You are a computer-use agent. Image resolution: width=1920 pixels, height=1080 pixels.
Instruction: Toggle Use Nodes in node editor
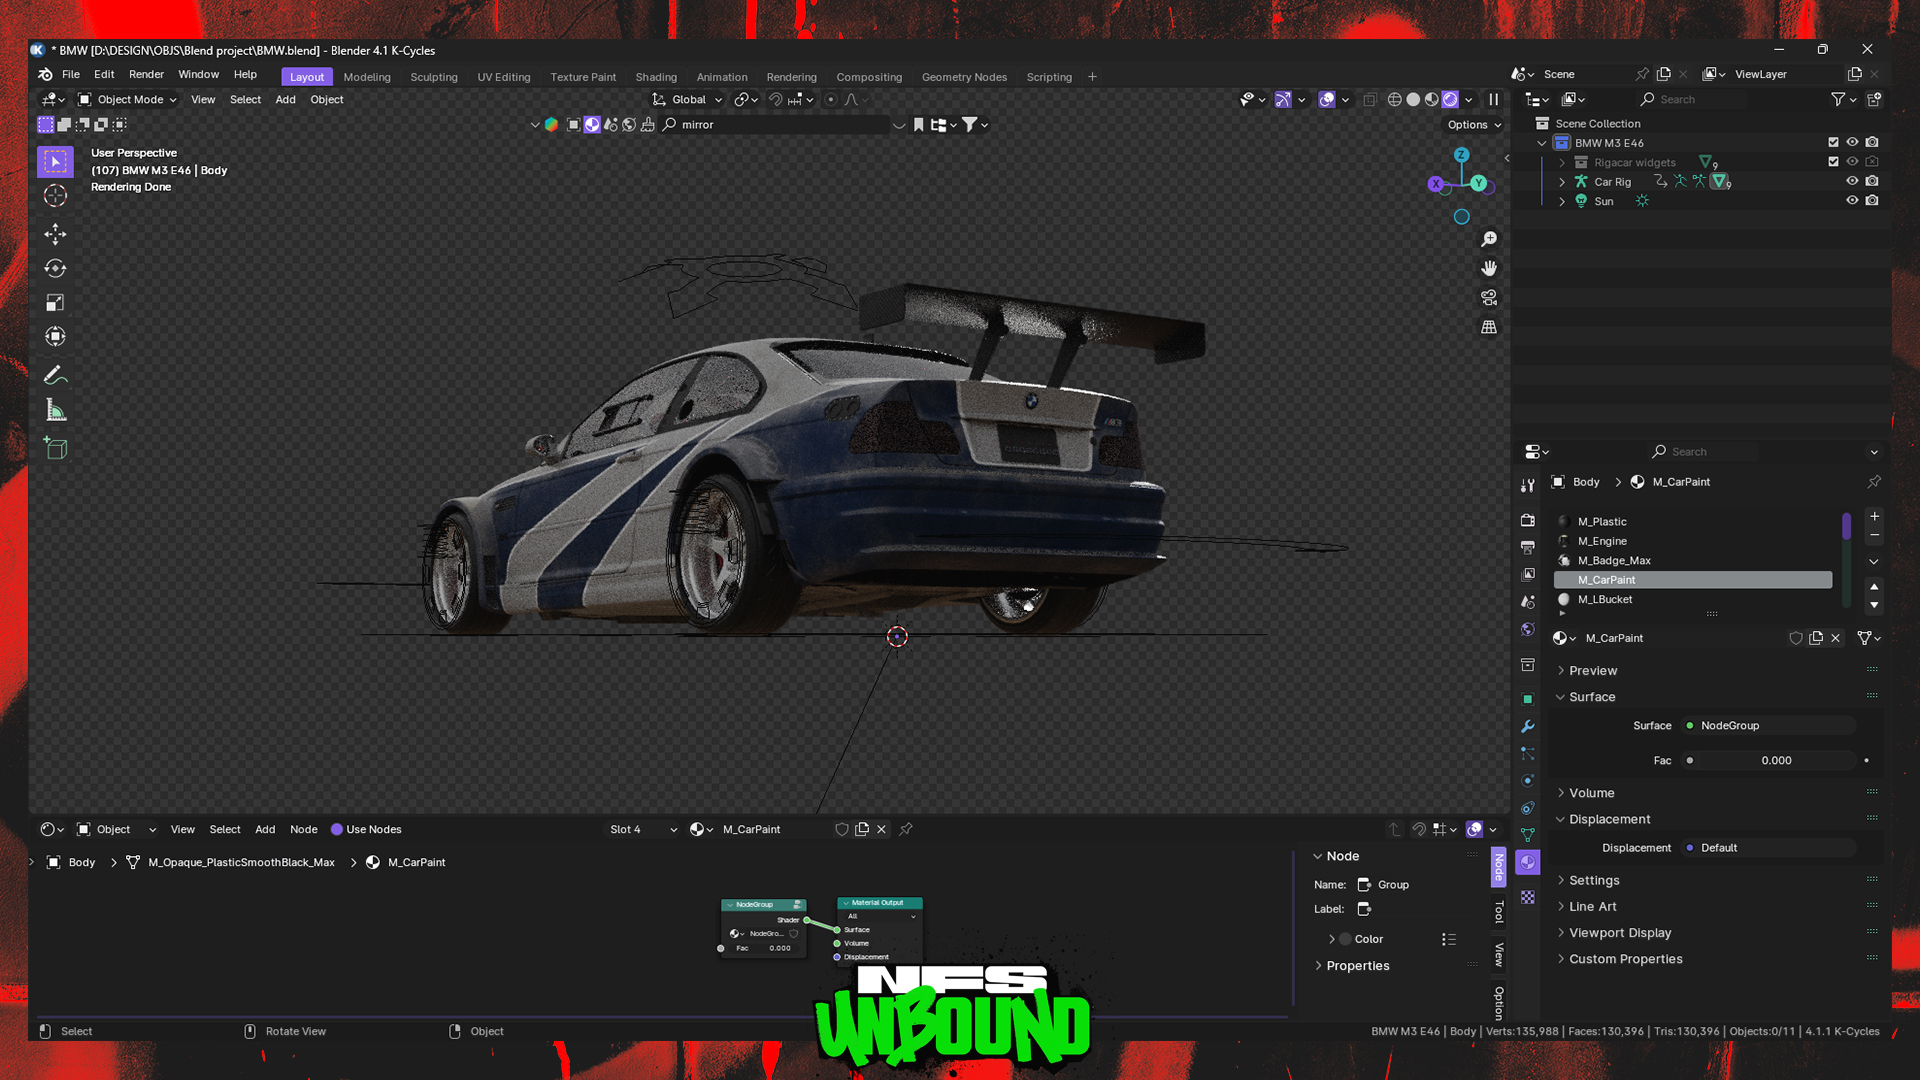pos(366,829)
